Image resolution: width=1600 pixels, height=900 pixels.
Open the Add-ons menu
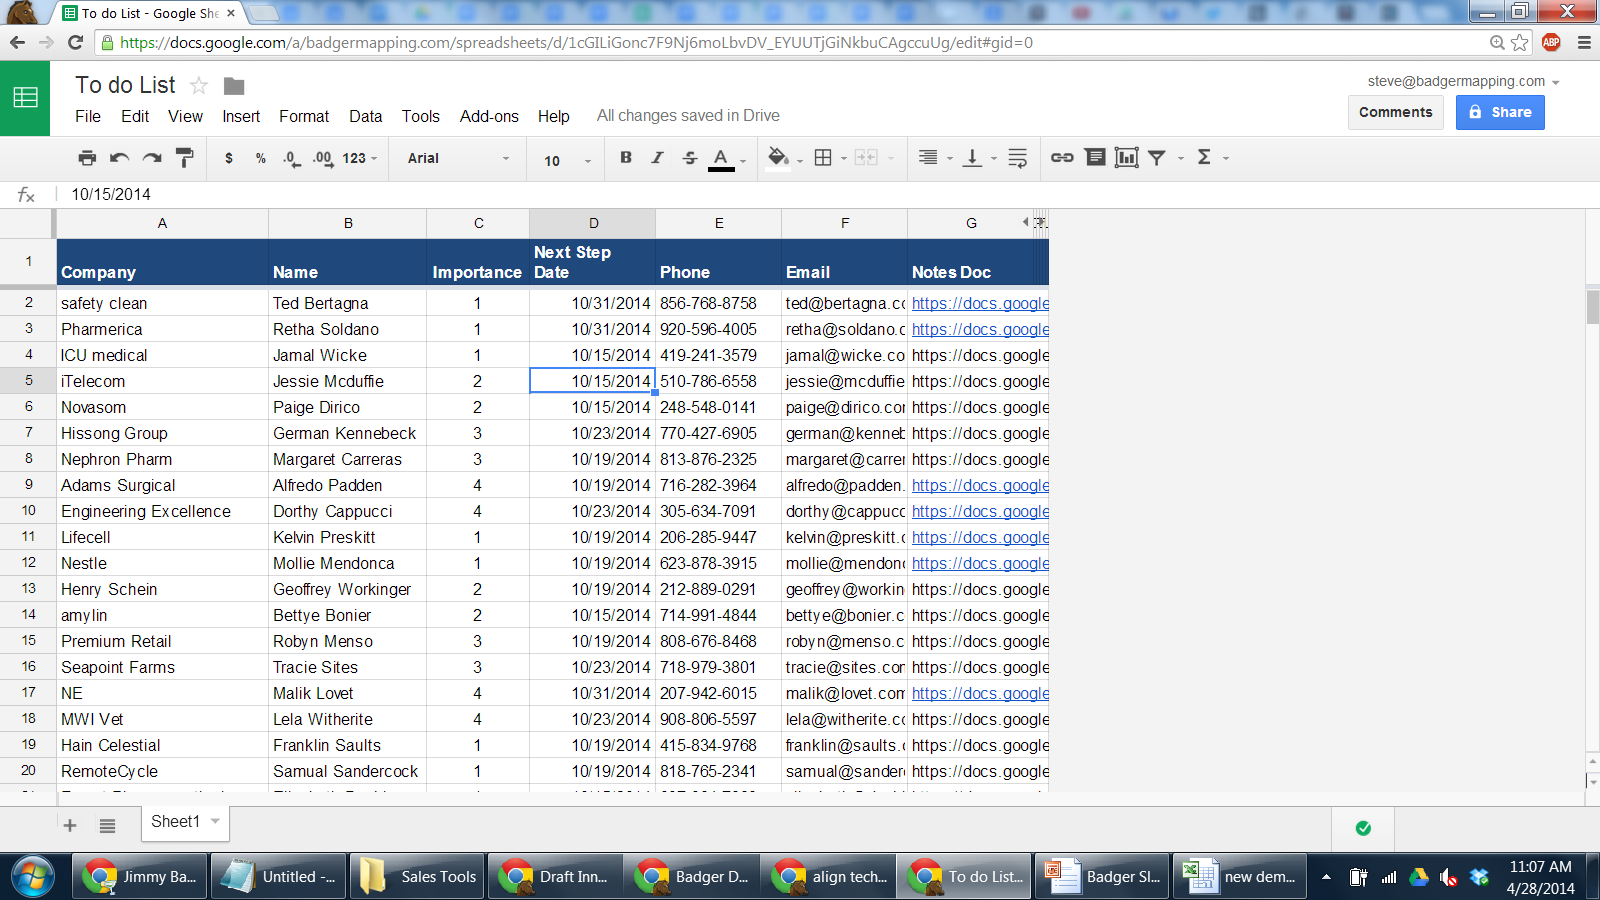489,116
